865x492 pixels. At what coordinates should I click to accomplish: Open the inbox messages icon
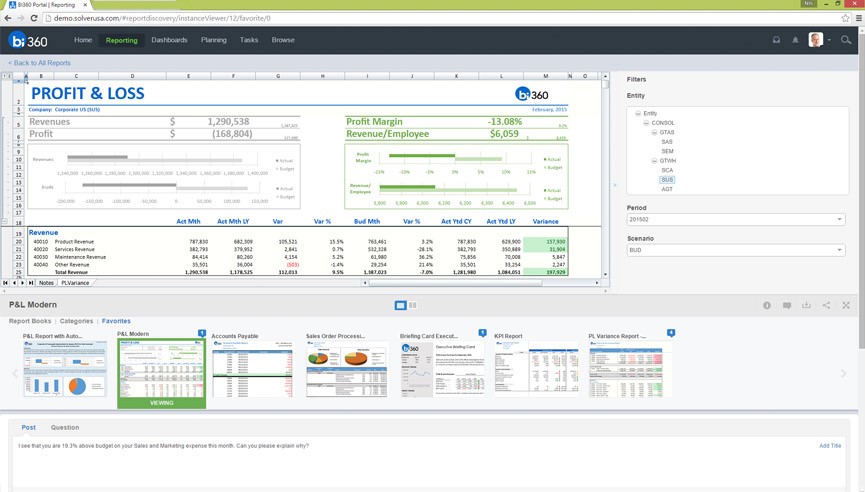coord(775,40)
